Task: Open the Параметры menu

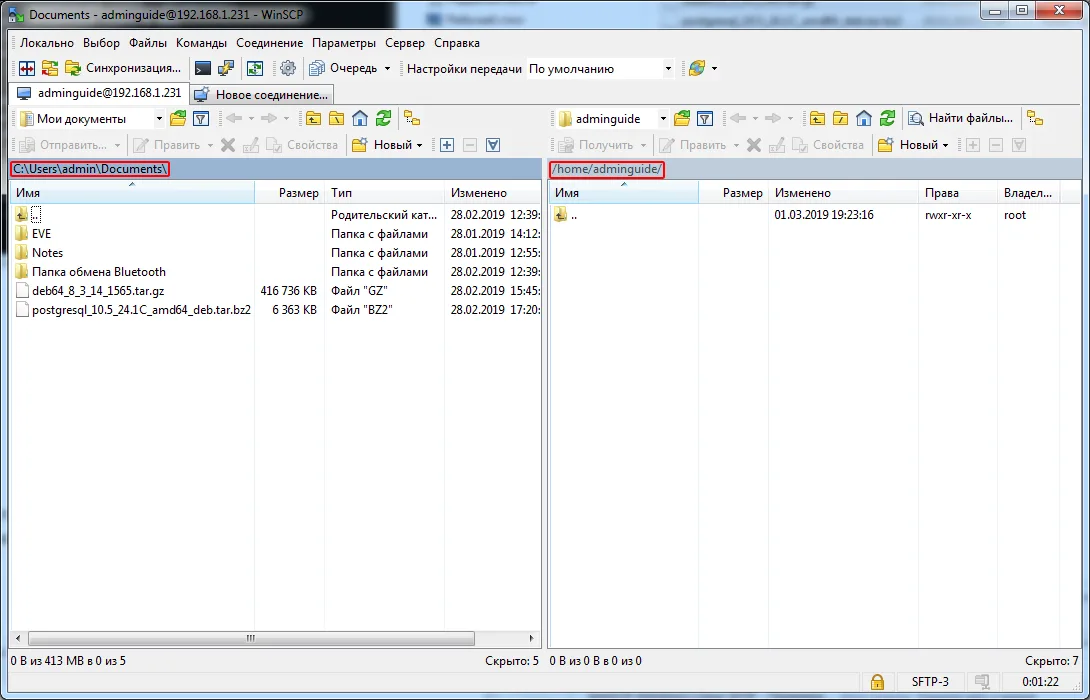Action: tap(344, 43)
